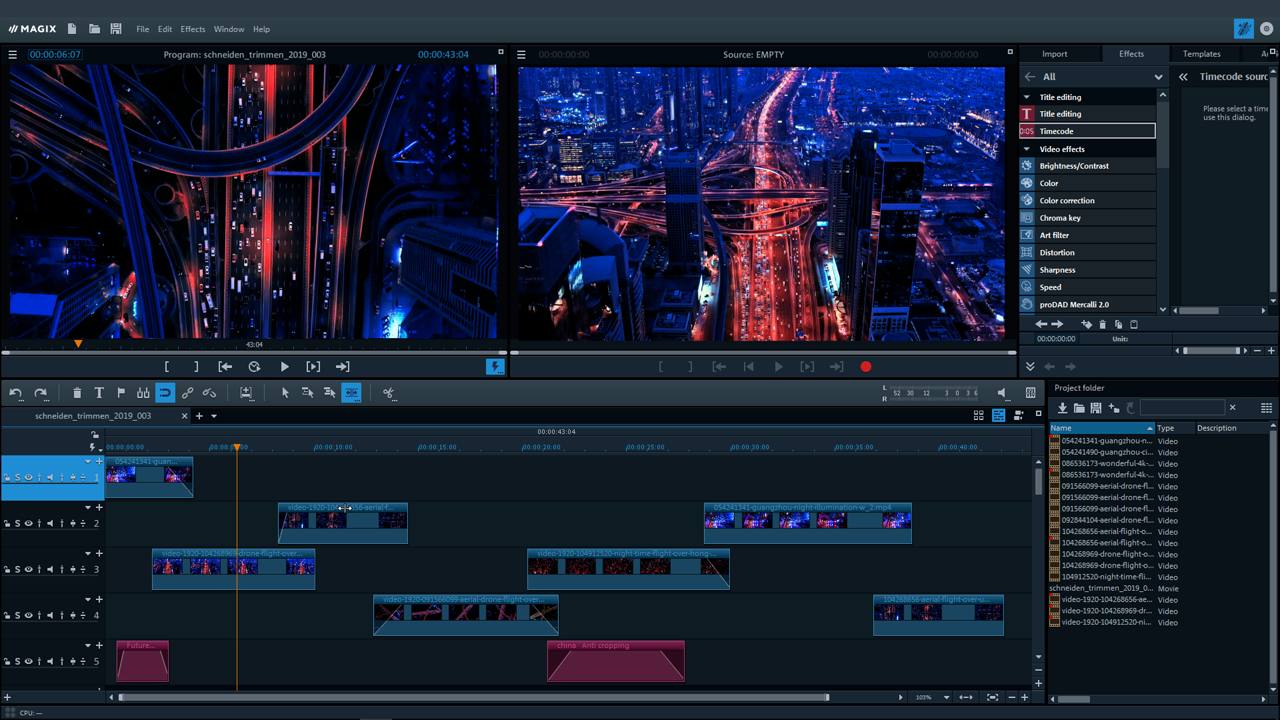
Task: Toggle the highlighted stretch mouse mode button
Action: click(x=351, y=393)
